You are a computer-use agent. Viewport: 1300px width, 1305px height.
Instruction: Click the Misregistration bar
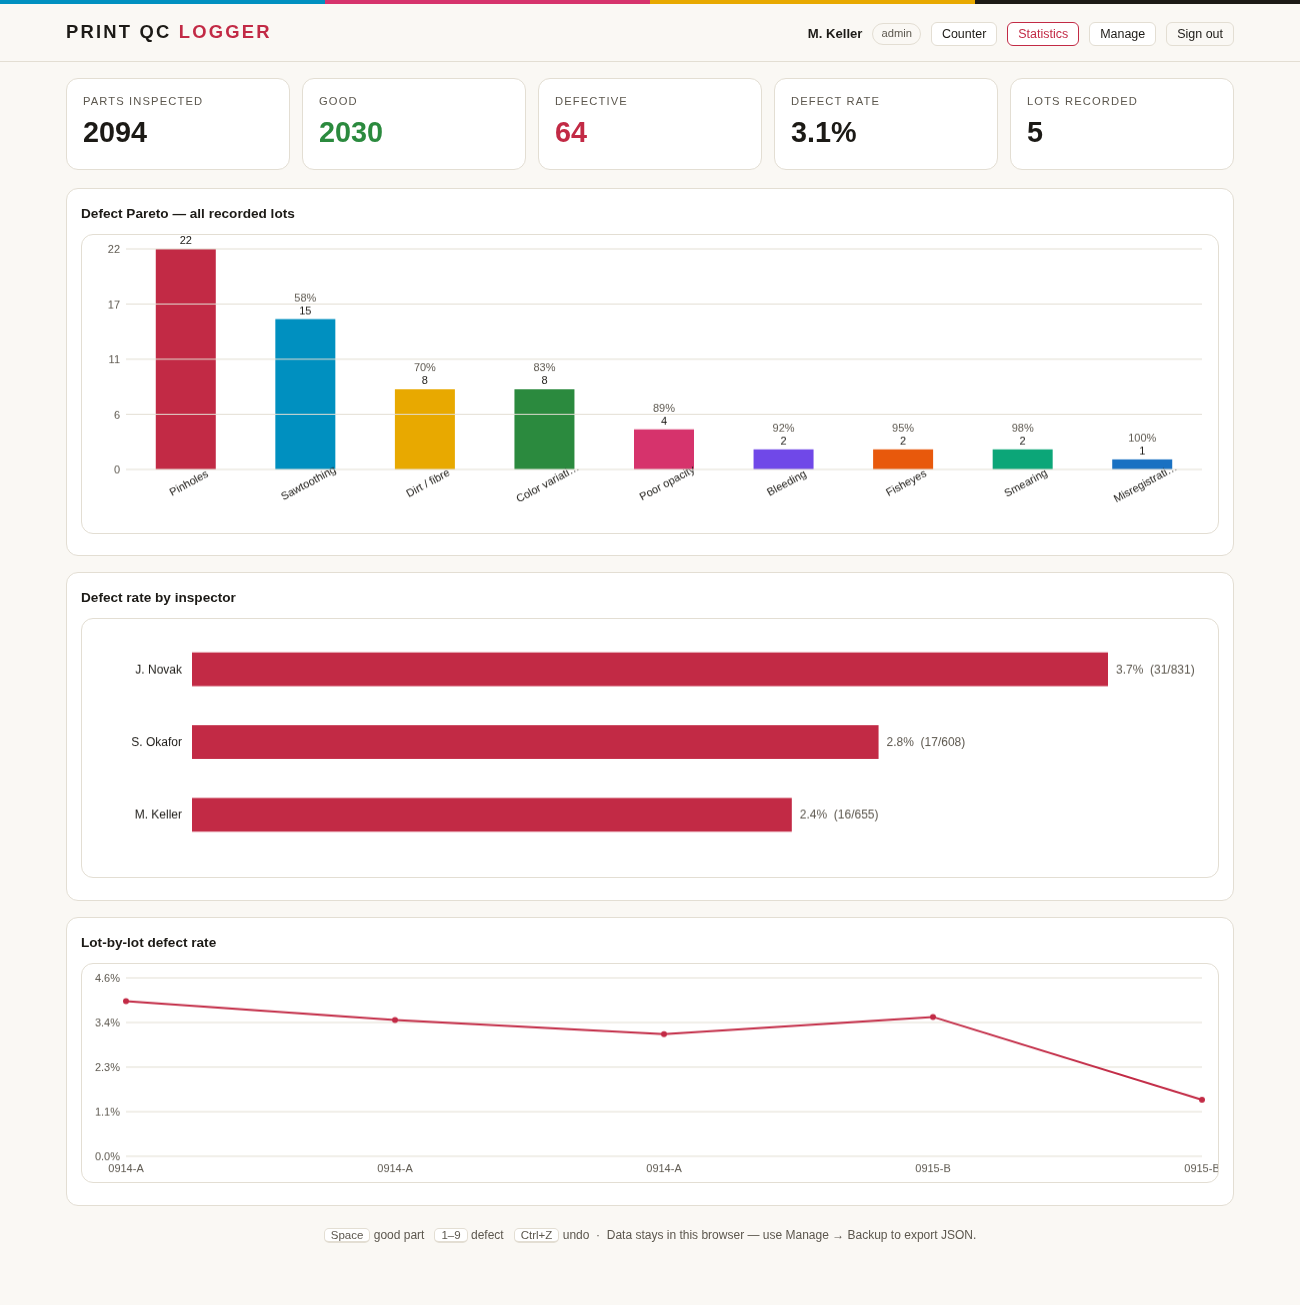1142,464
